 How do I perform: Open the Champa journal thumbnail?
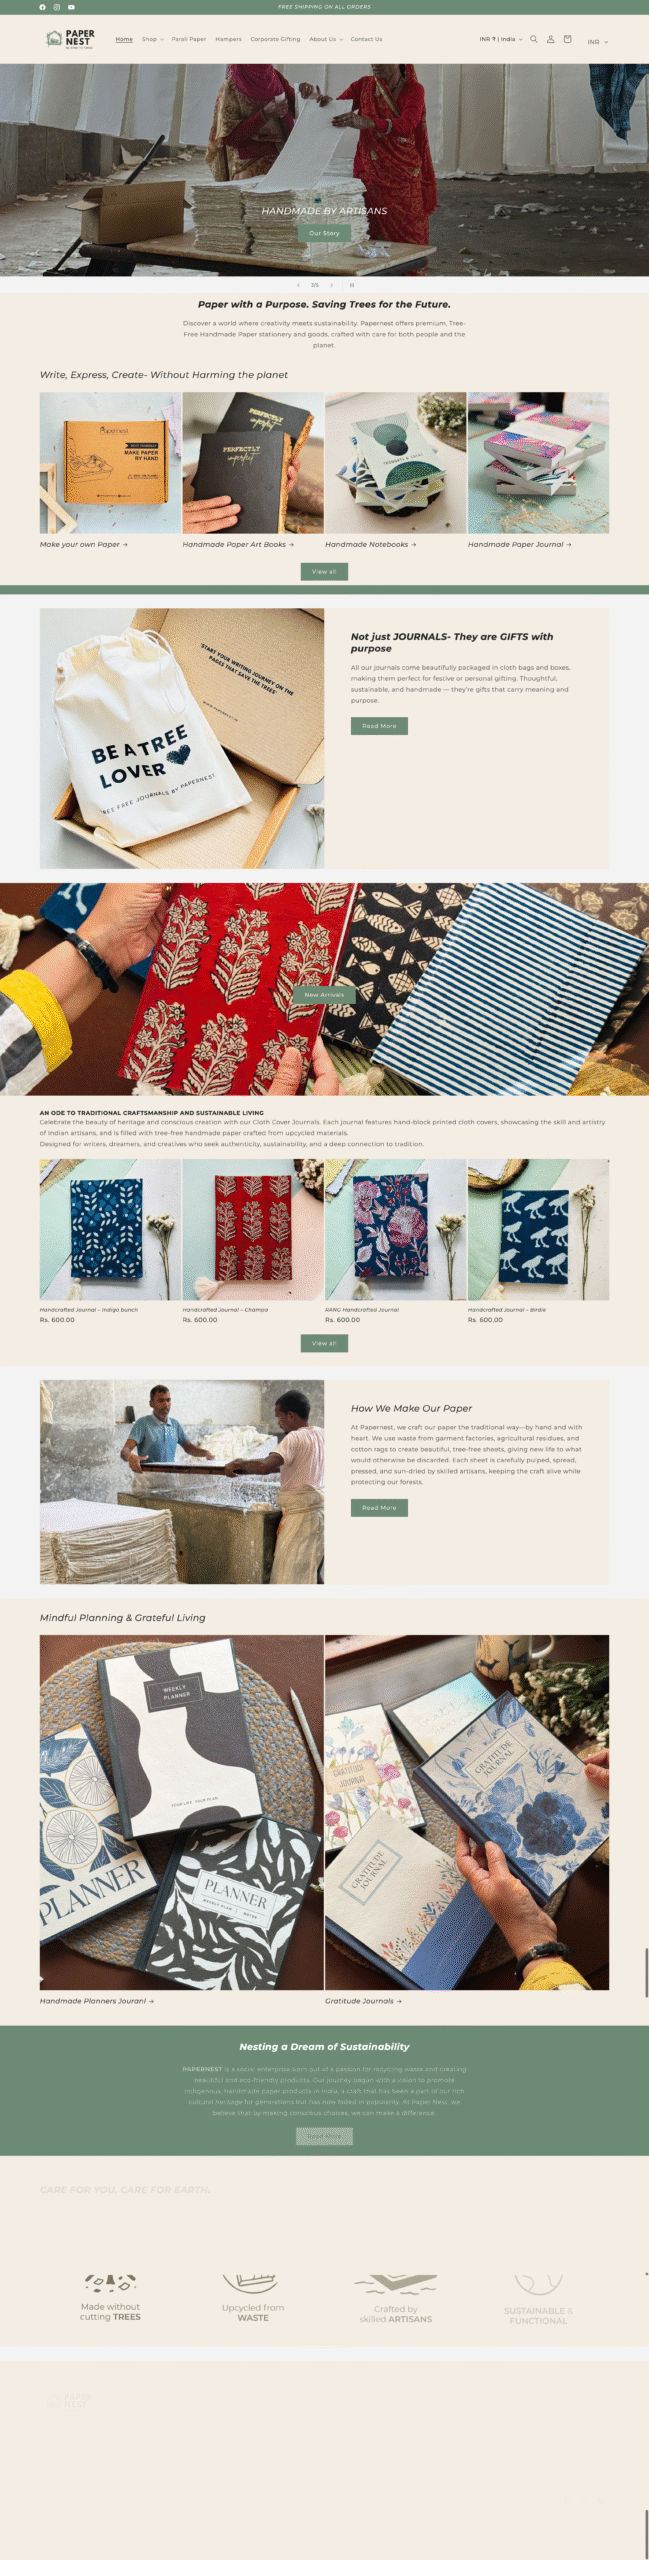coord(253,1229)
